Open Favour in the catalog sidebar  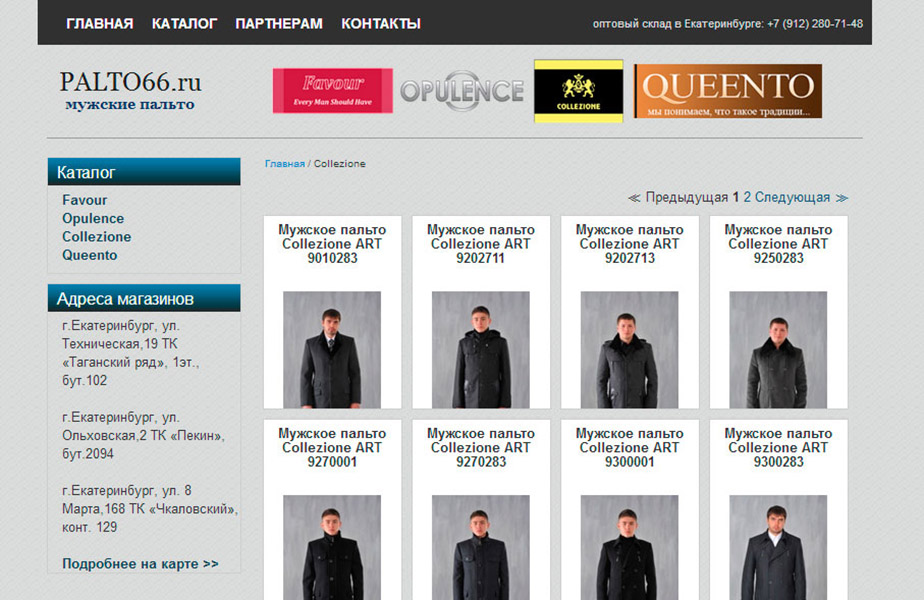point(85,200)
